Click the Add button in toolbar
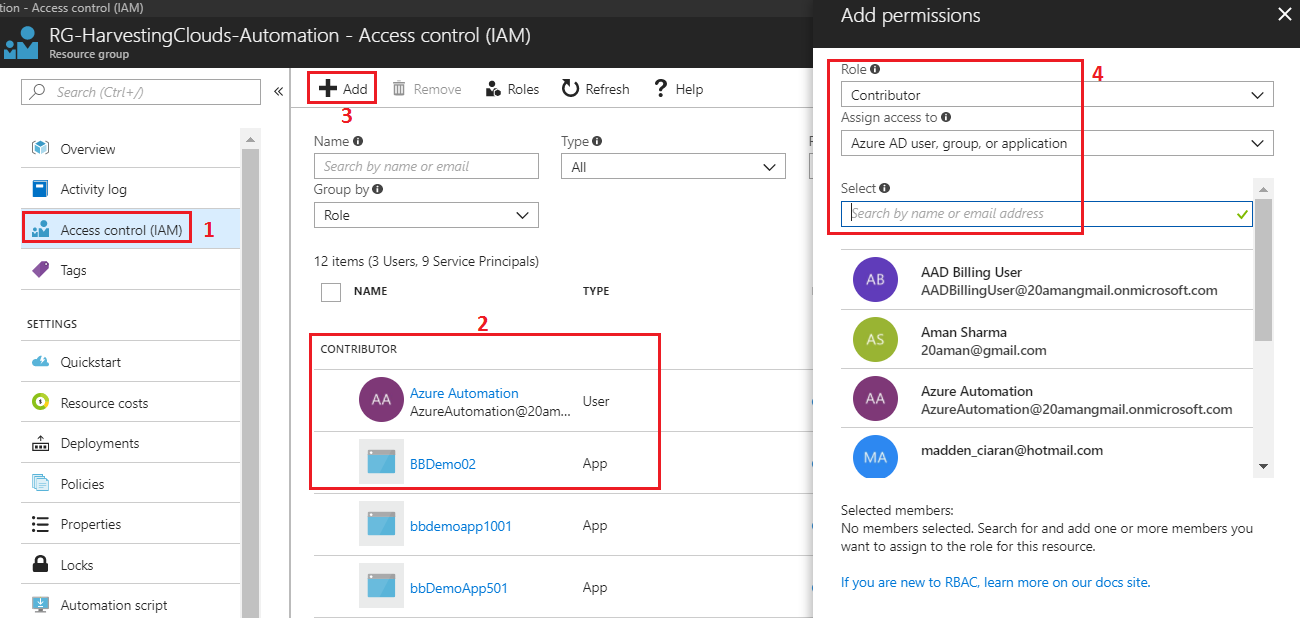Viewport: 1300px width, 618px height. click(x=342, y=89)
